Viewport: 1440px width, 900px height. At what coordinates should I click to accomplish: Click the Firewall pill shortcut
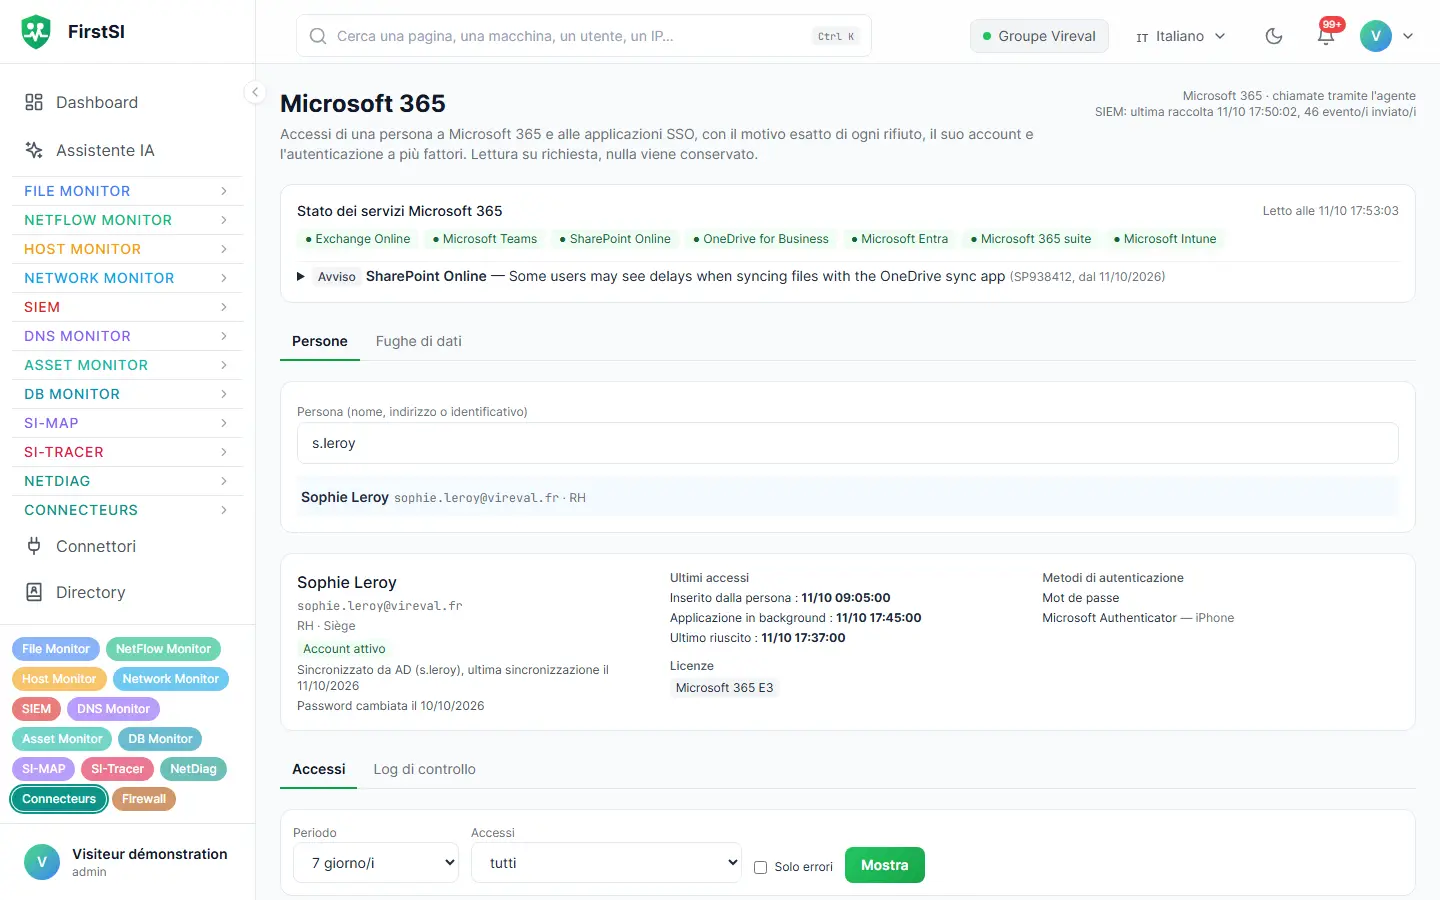[144, 799]
